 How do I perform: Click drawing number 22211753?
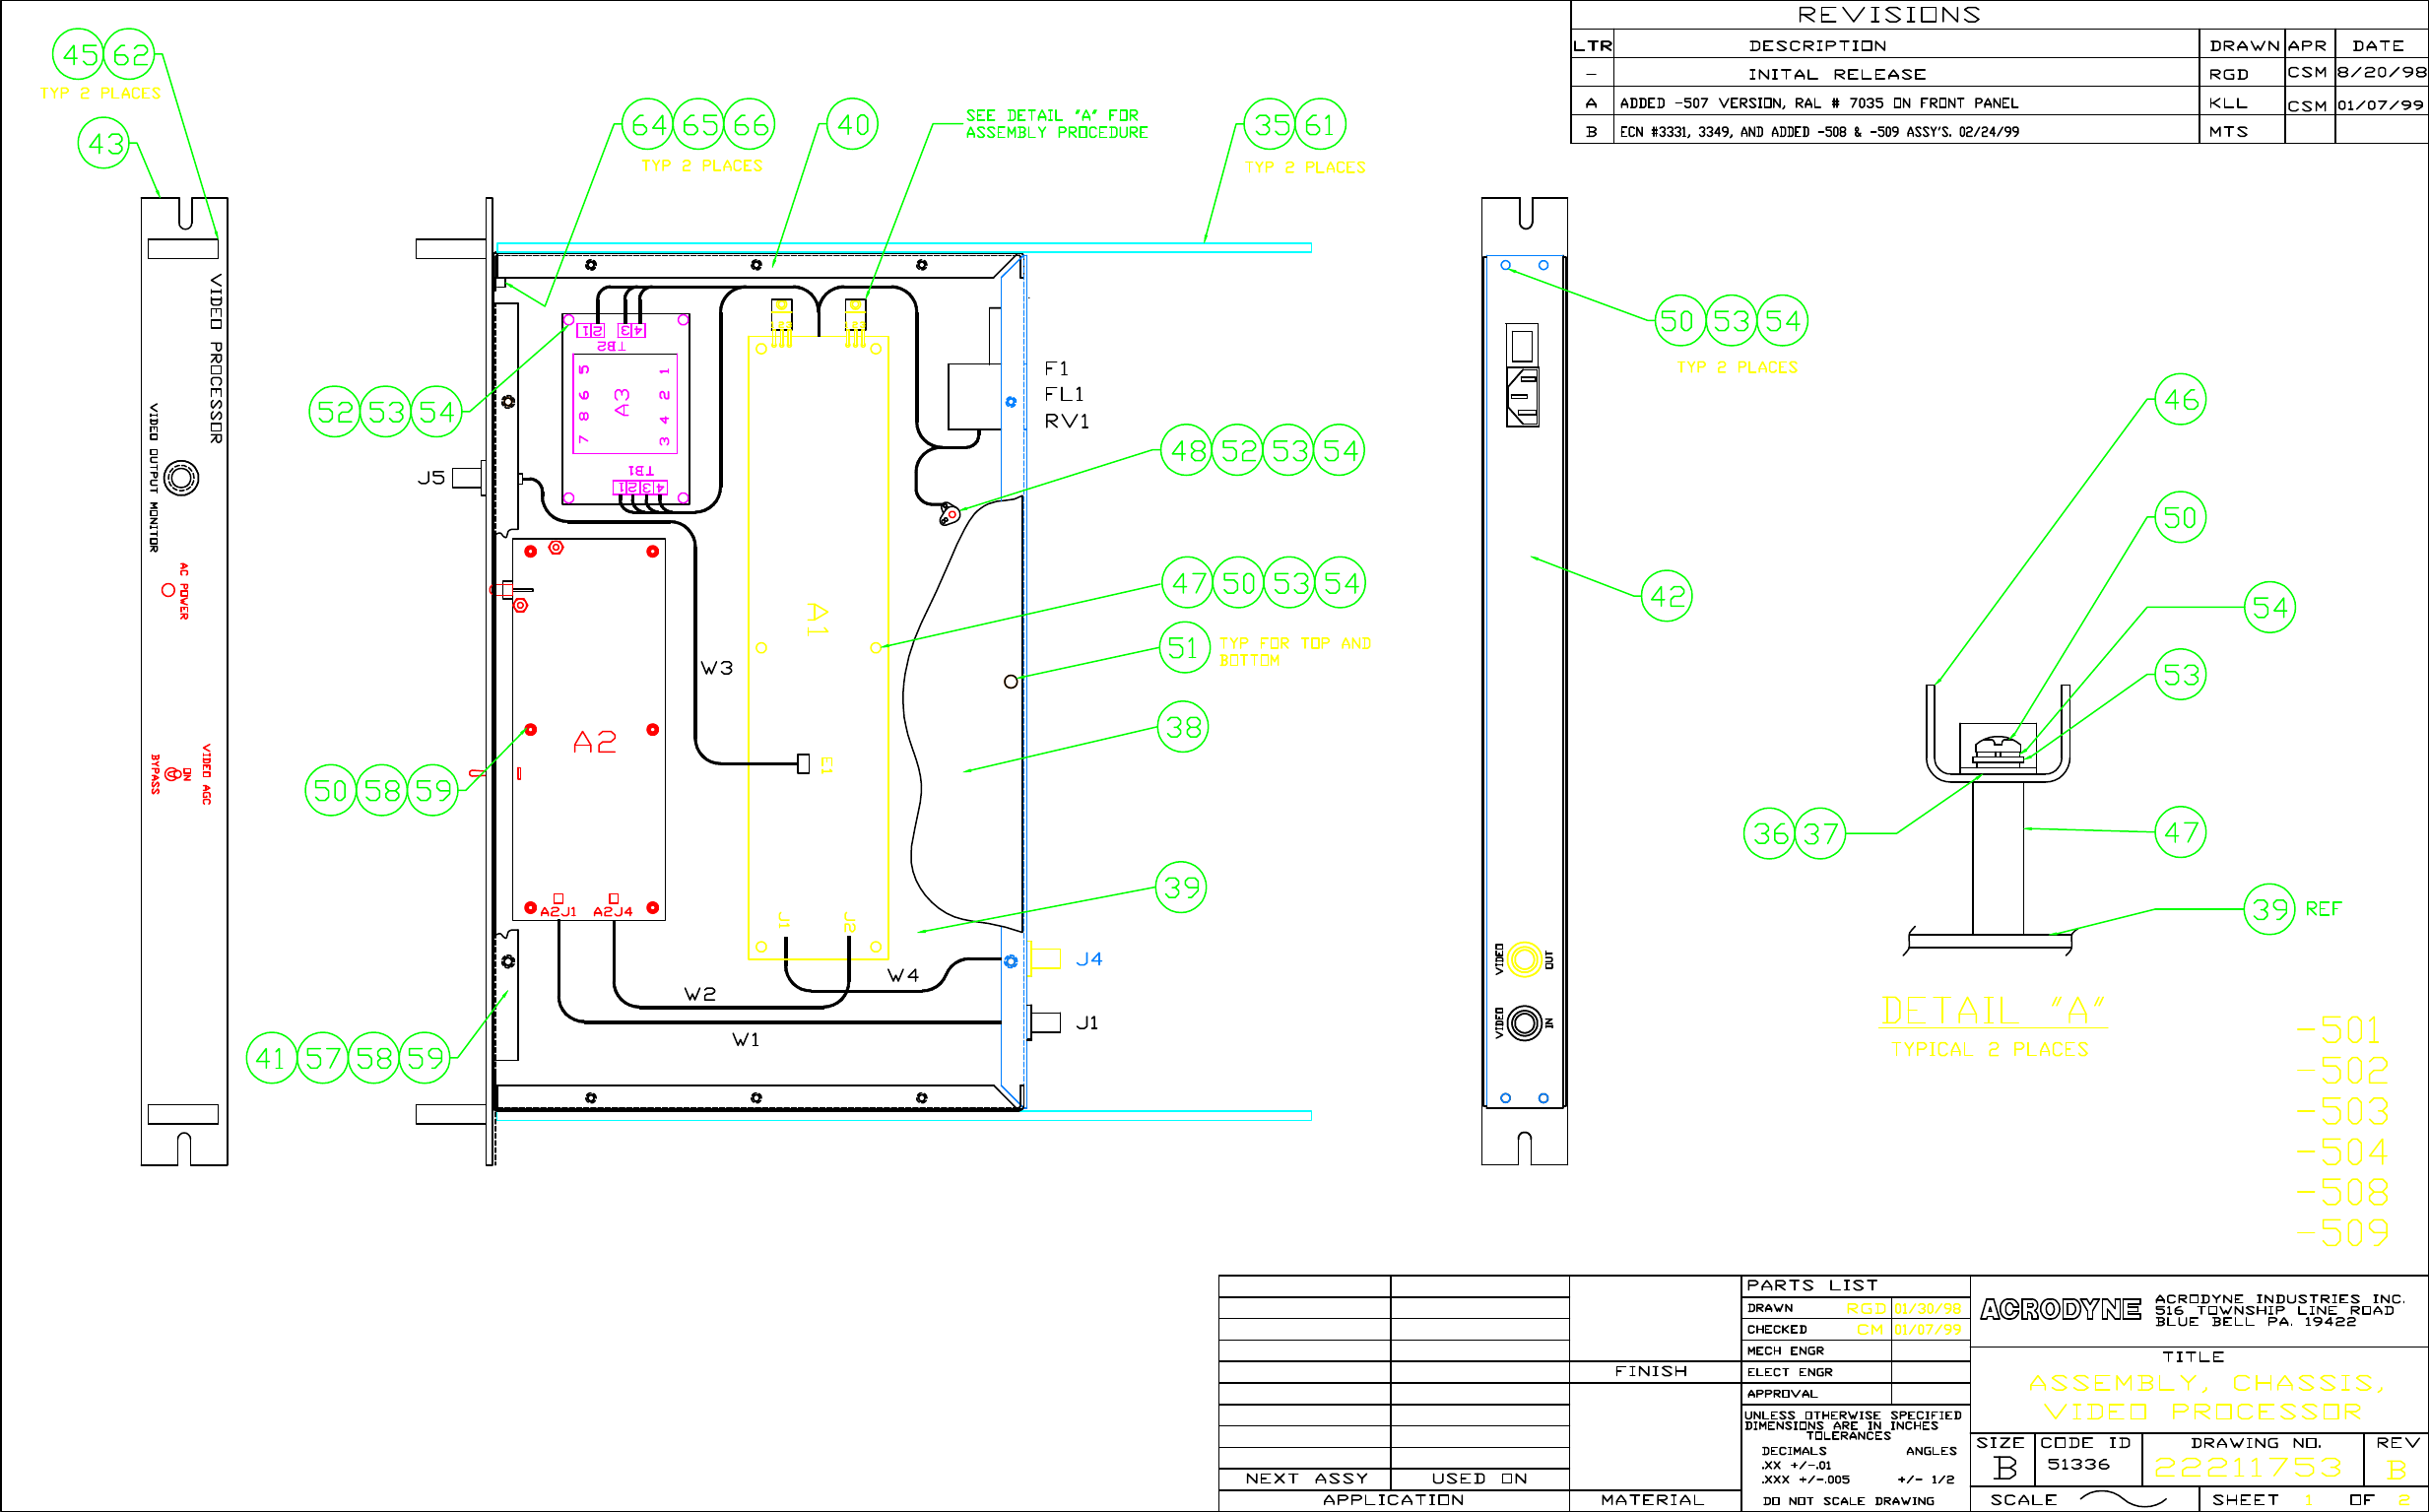2248,1468
